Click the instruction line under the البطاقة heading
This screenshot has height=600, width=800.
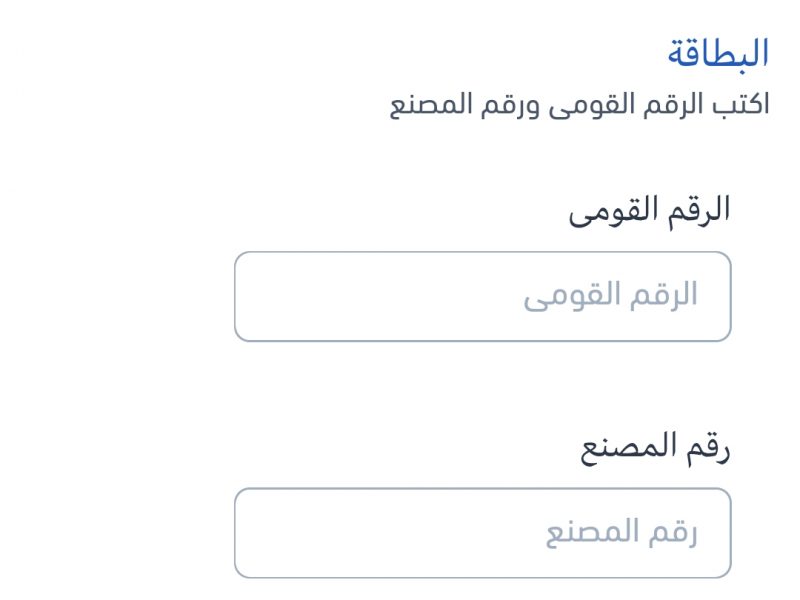pos(580,104)
